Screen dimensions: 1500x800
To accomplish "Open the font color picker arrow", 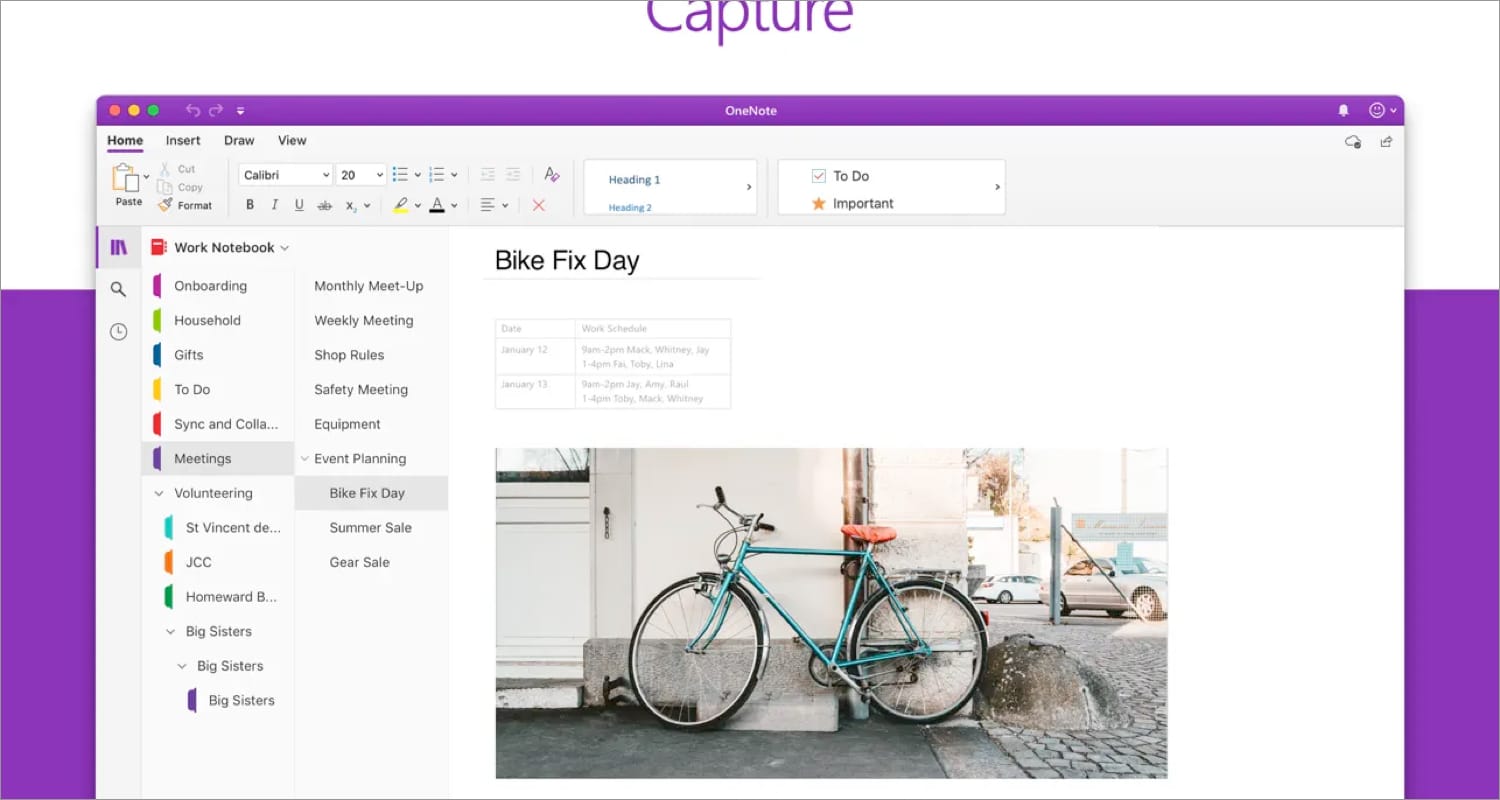I will point(454,206).
